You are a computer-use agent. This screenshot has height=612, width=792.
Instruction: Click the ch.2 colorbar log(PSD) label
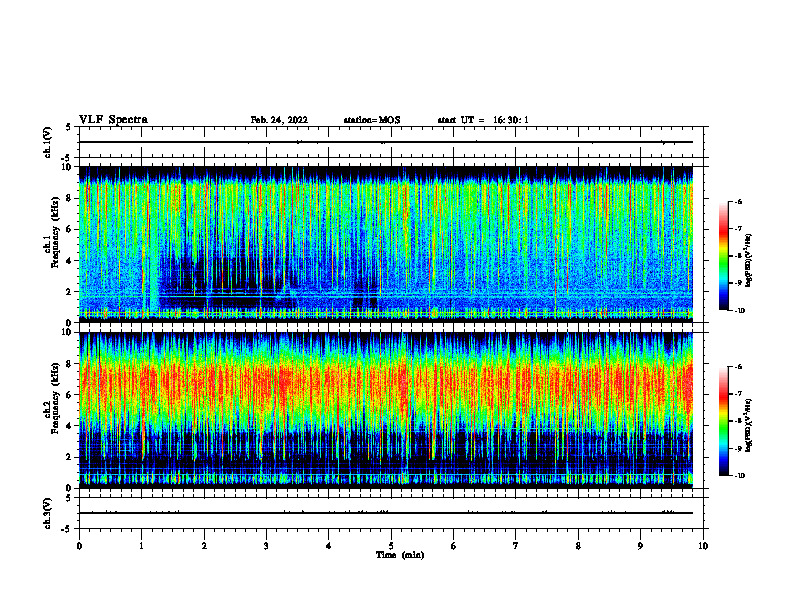749,425
